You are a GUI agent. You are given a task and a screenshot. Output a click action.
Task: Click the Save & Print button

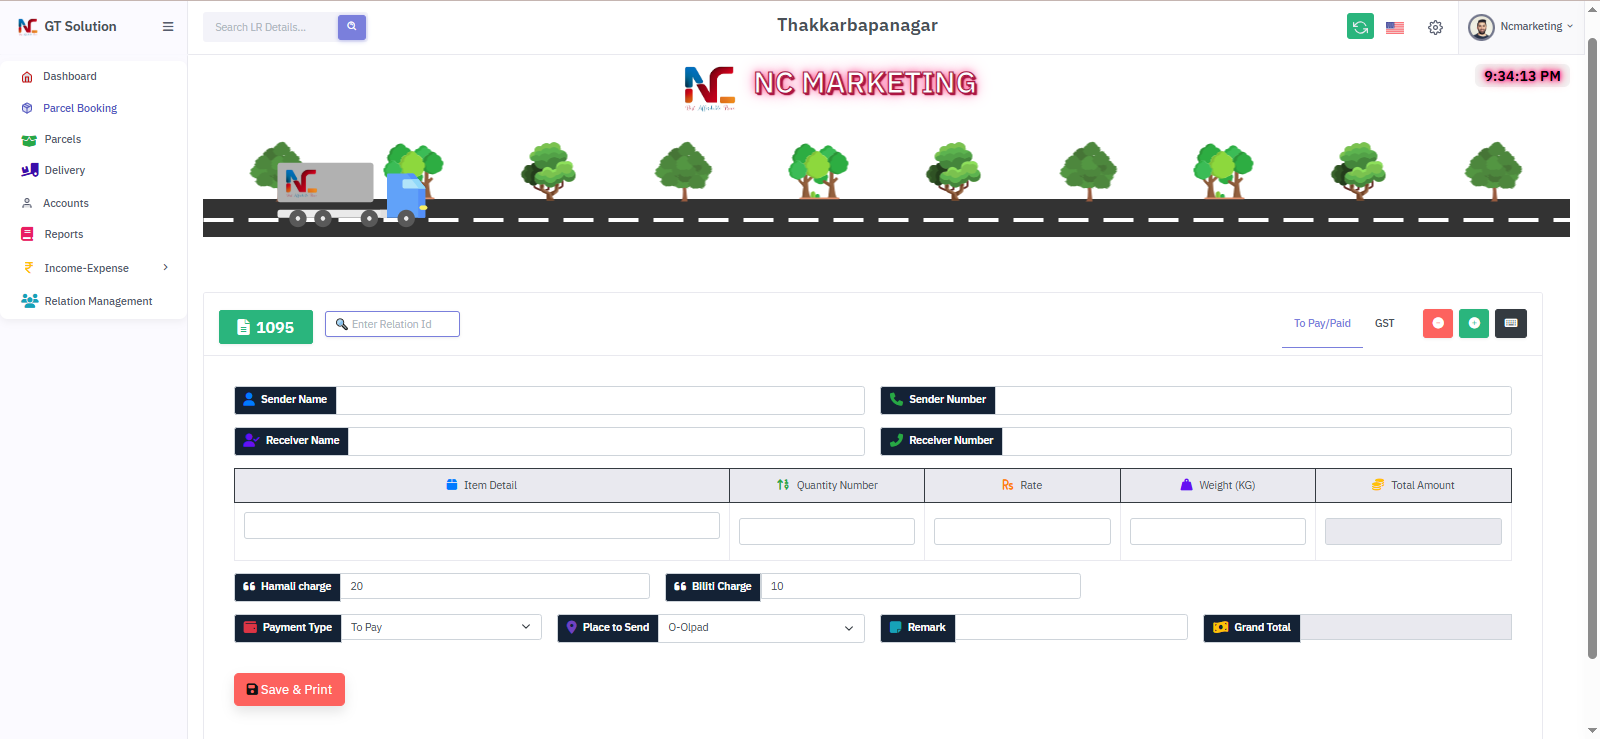(x=289, y=690)
